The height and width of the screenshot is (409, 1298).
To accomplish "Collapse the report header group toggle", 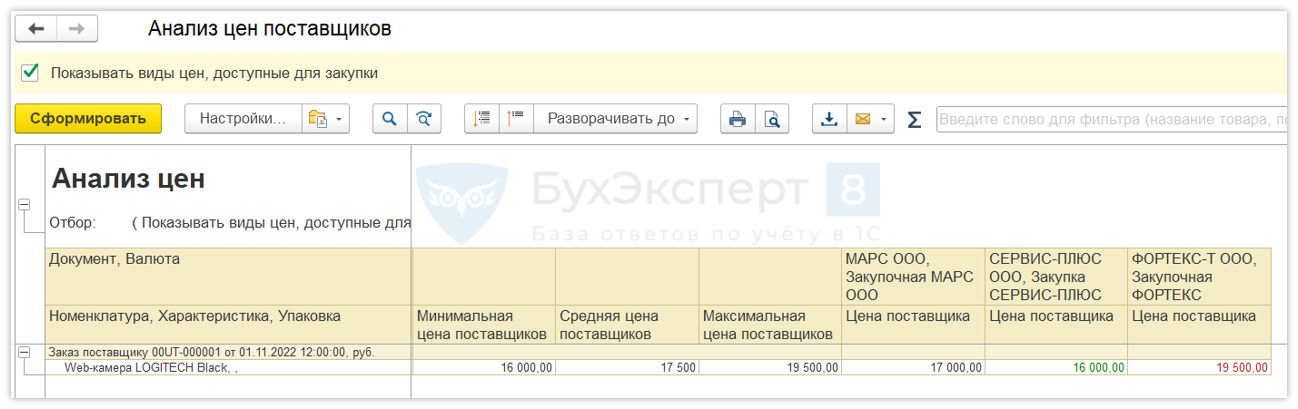I will tap(23, 204).
